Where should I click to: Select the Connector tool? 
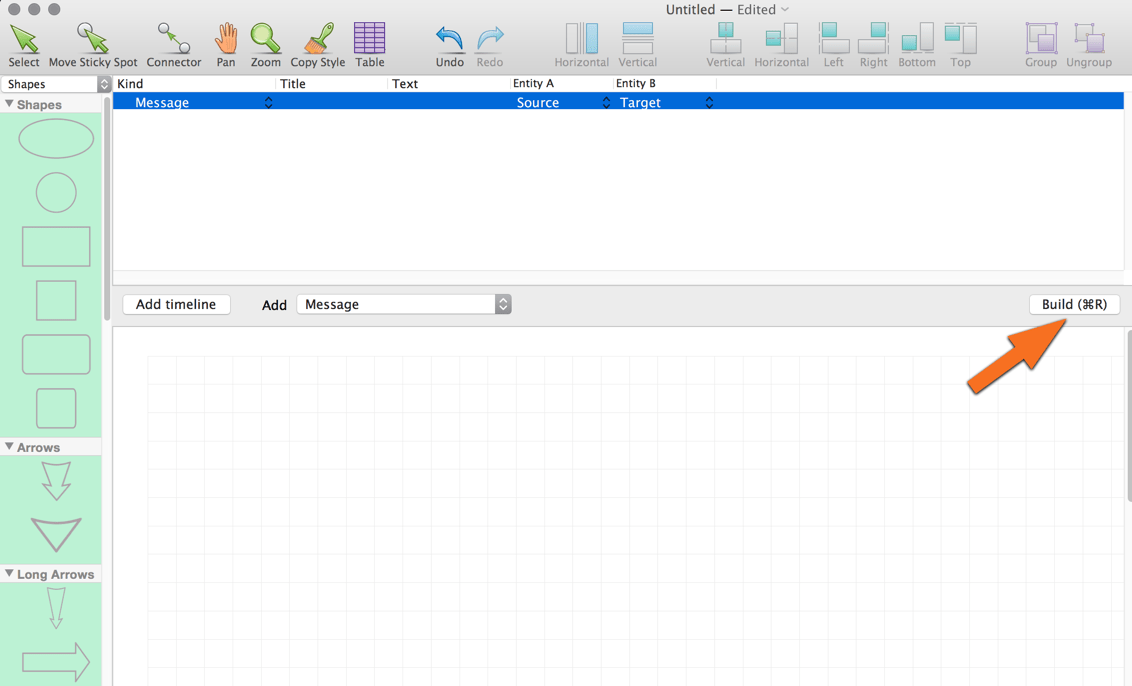coord(173,40)
